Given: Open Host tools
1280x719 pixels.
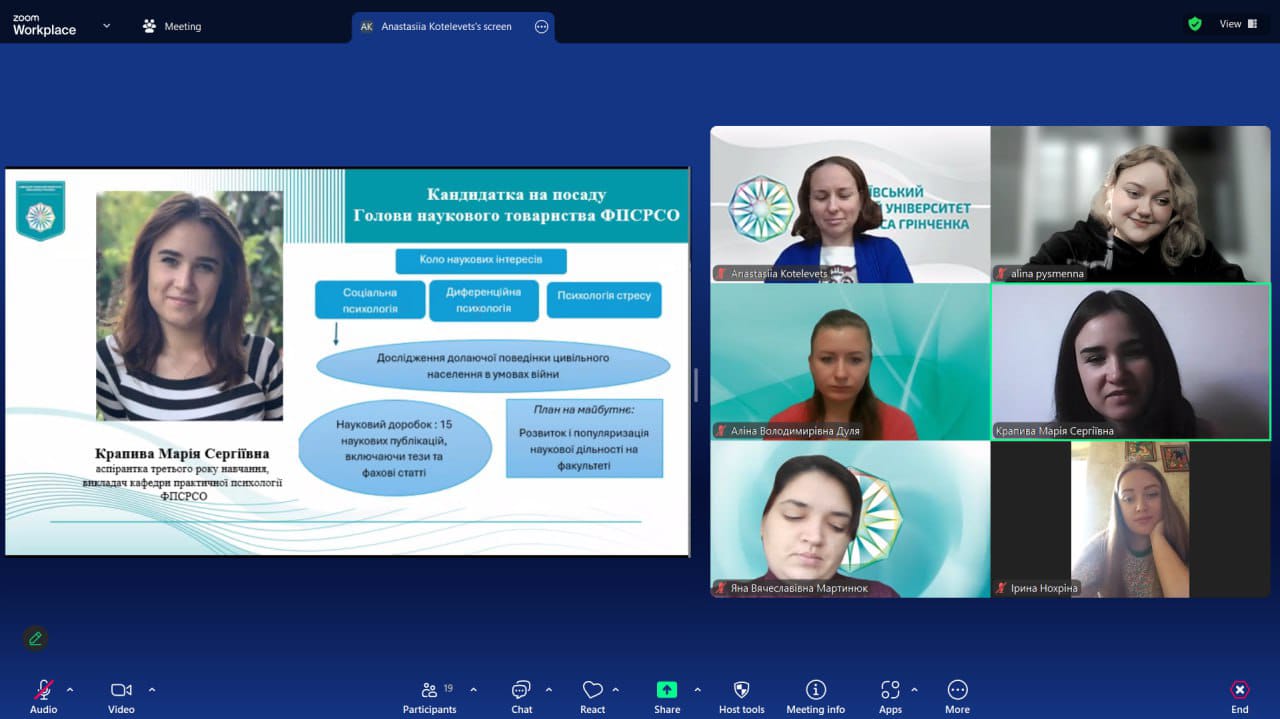Looking at the screenshot, I should 741,690.
